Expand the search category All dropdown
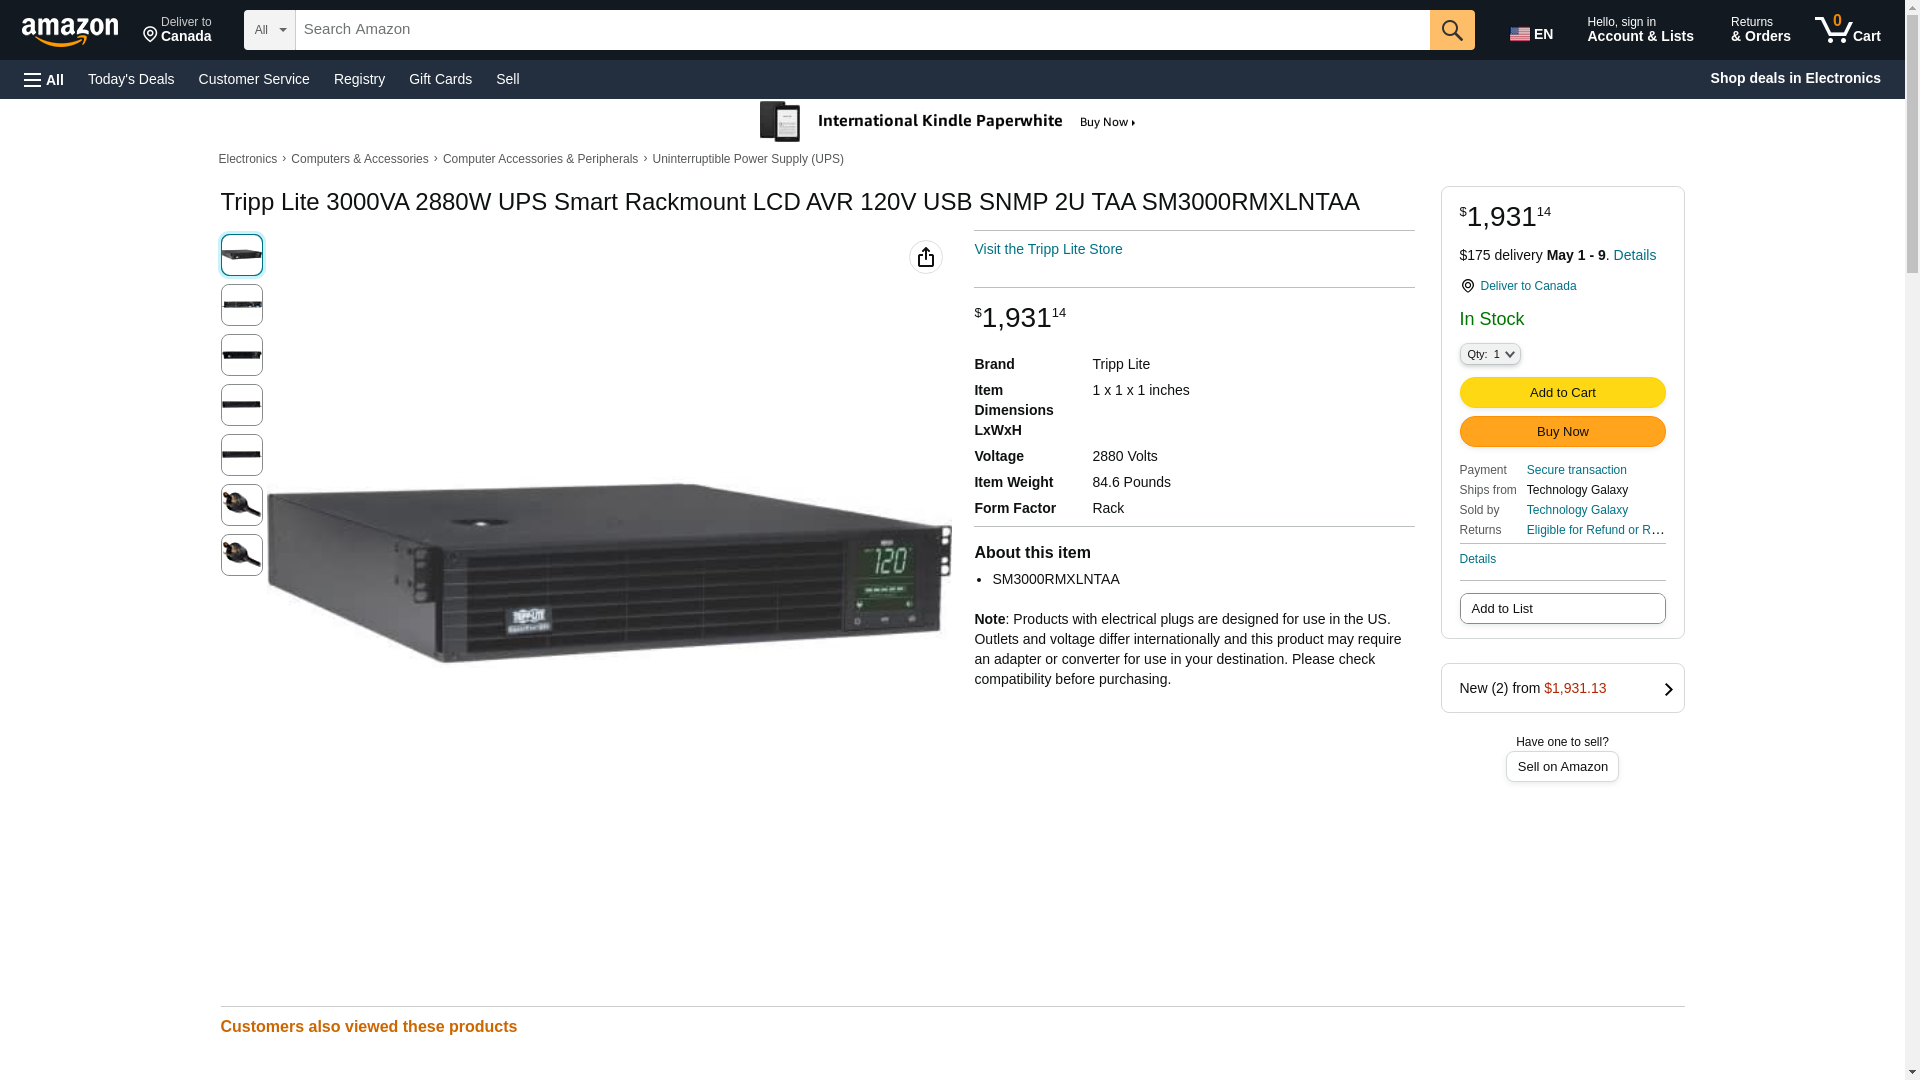Image resolution: width=1920 pixels, height=1080 pixels. (x=269, y=30)
